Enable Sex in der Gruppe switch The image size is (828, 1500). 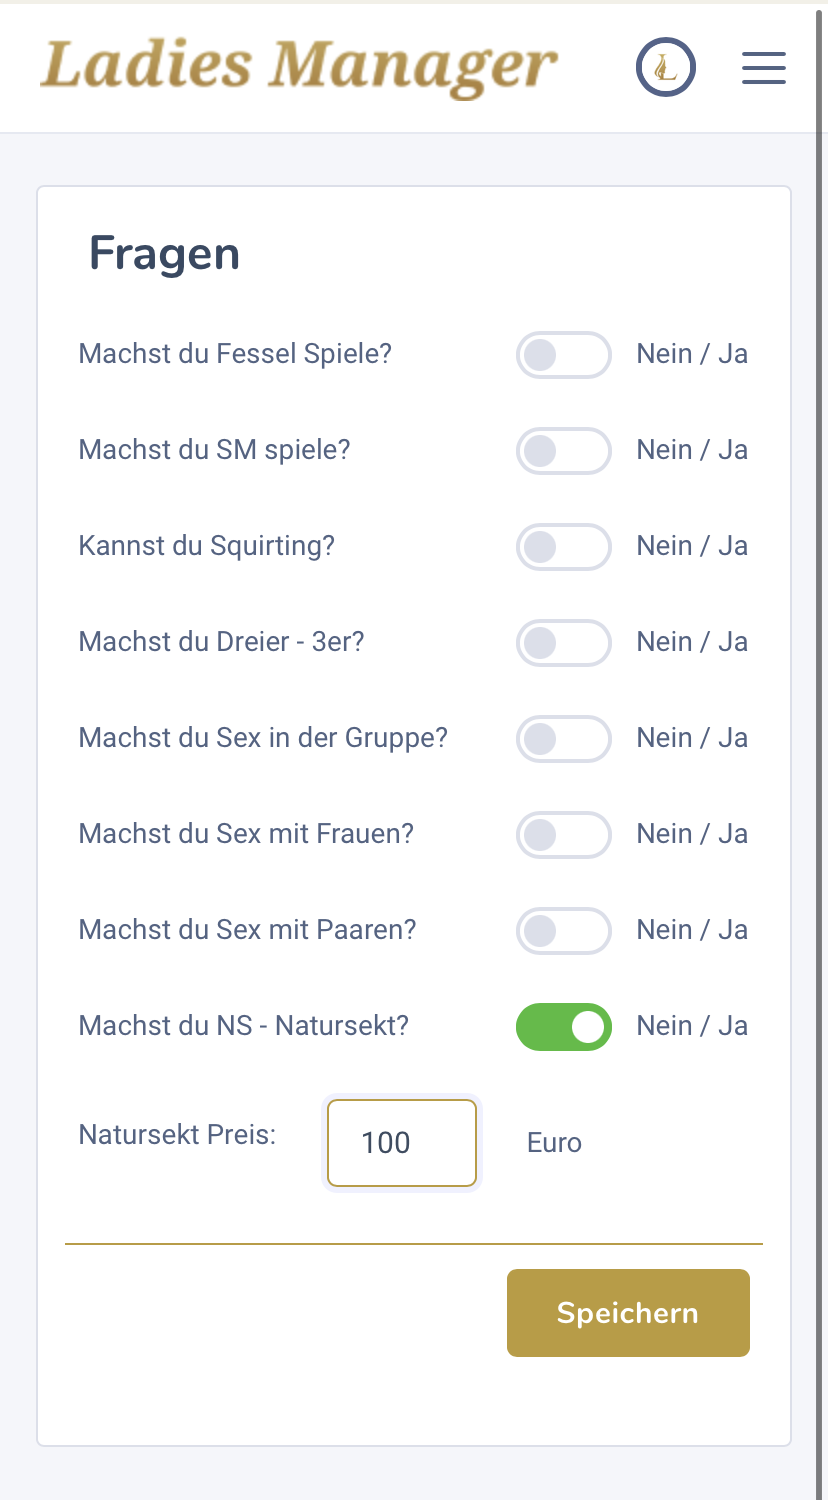(563, 739)
